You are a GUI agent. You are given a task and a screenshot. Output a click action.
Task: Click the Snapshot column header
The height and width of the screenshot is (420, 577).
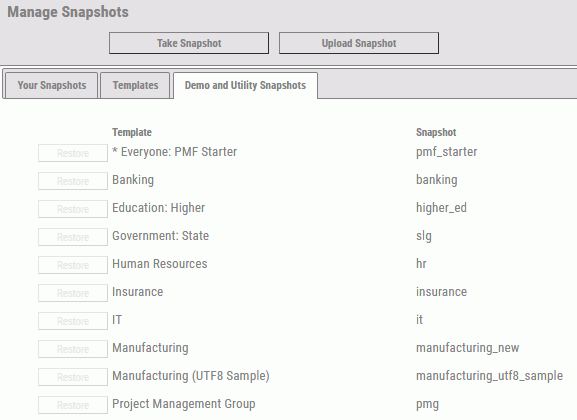pos(436,132)
